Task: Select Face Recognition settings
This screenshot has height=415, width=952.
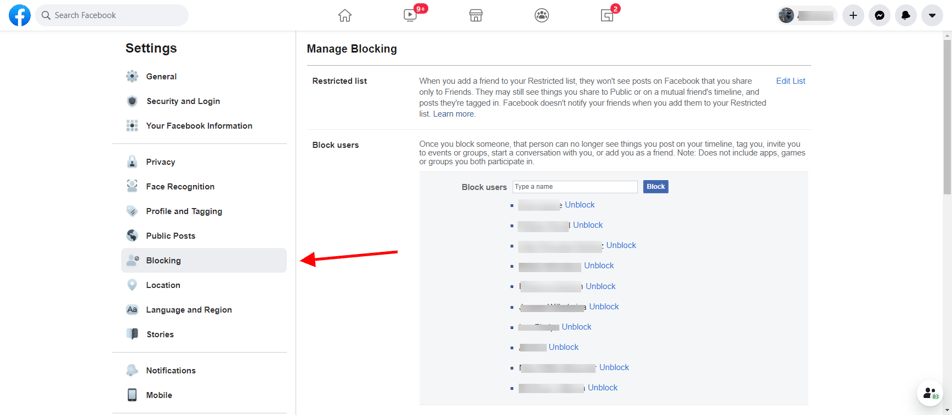Action: pos(180,186)
